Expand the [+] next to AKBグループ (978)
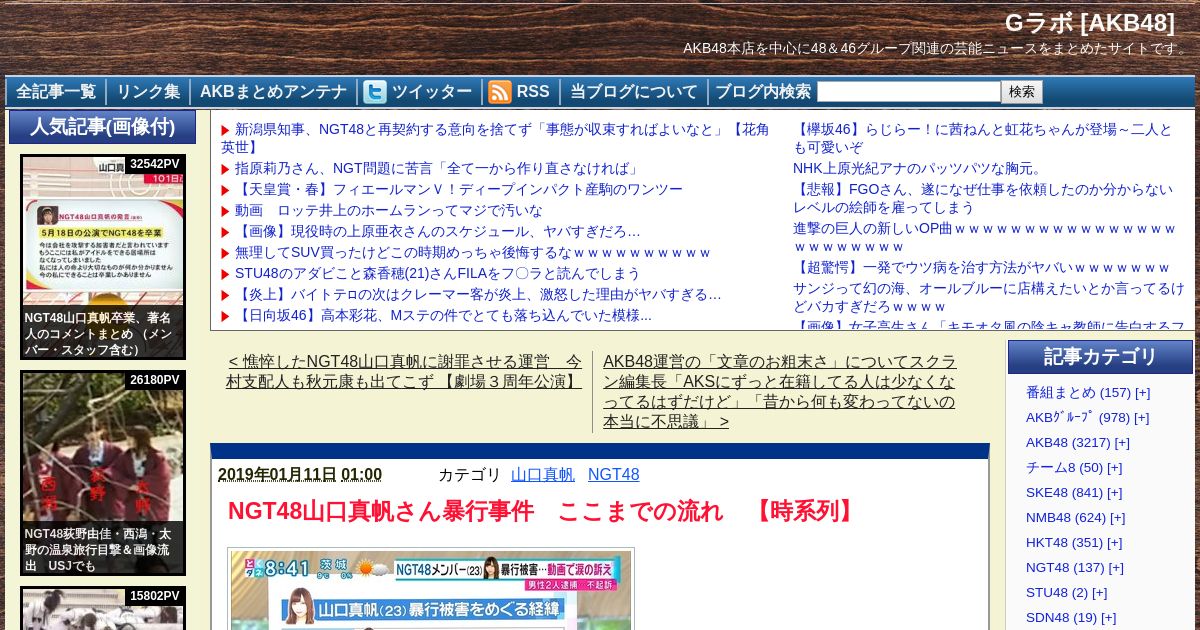The image size is (1200, 630). (x=1141, y=418)
